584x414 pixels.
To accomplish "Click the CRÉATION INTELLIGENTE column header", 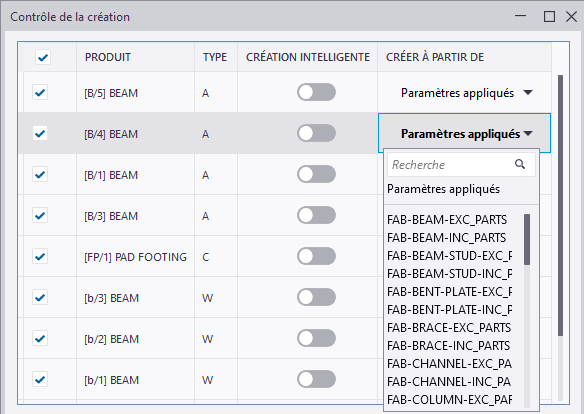I will [308, 57].
